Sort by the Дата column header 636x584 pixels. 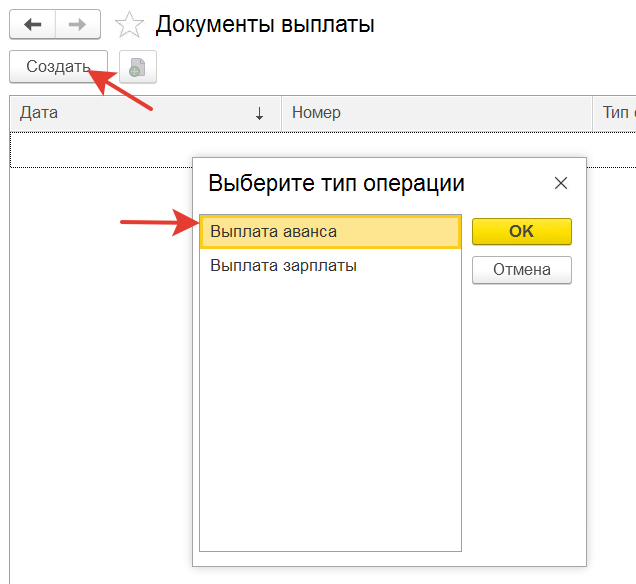click(145, 113)
